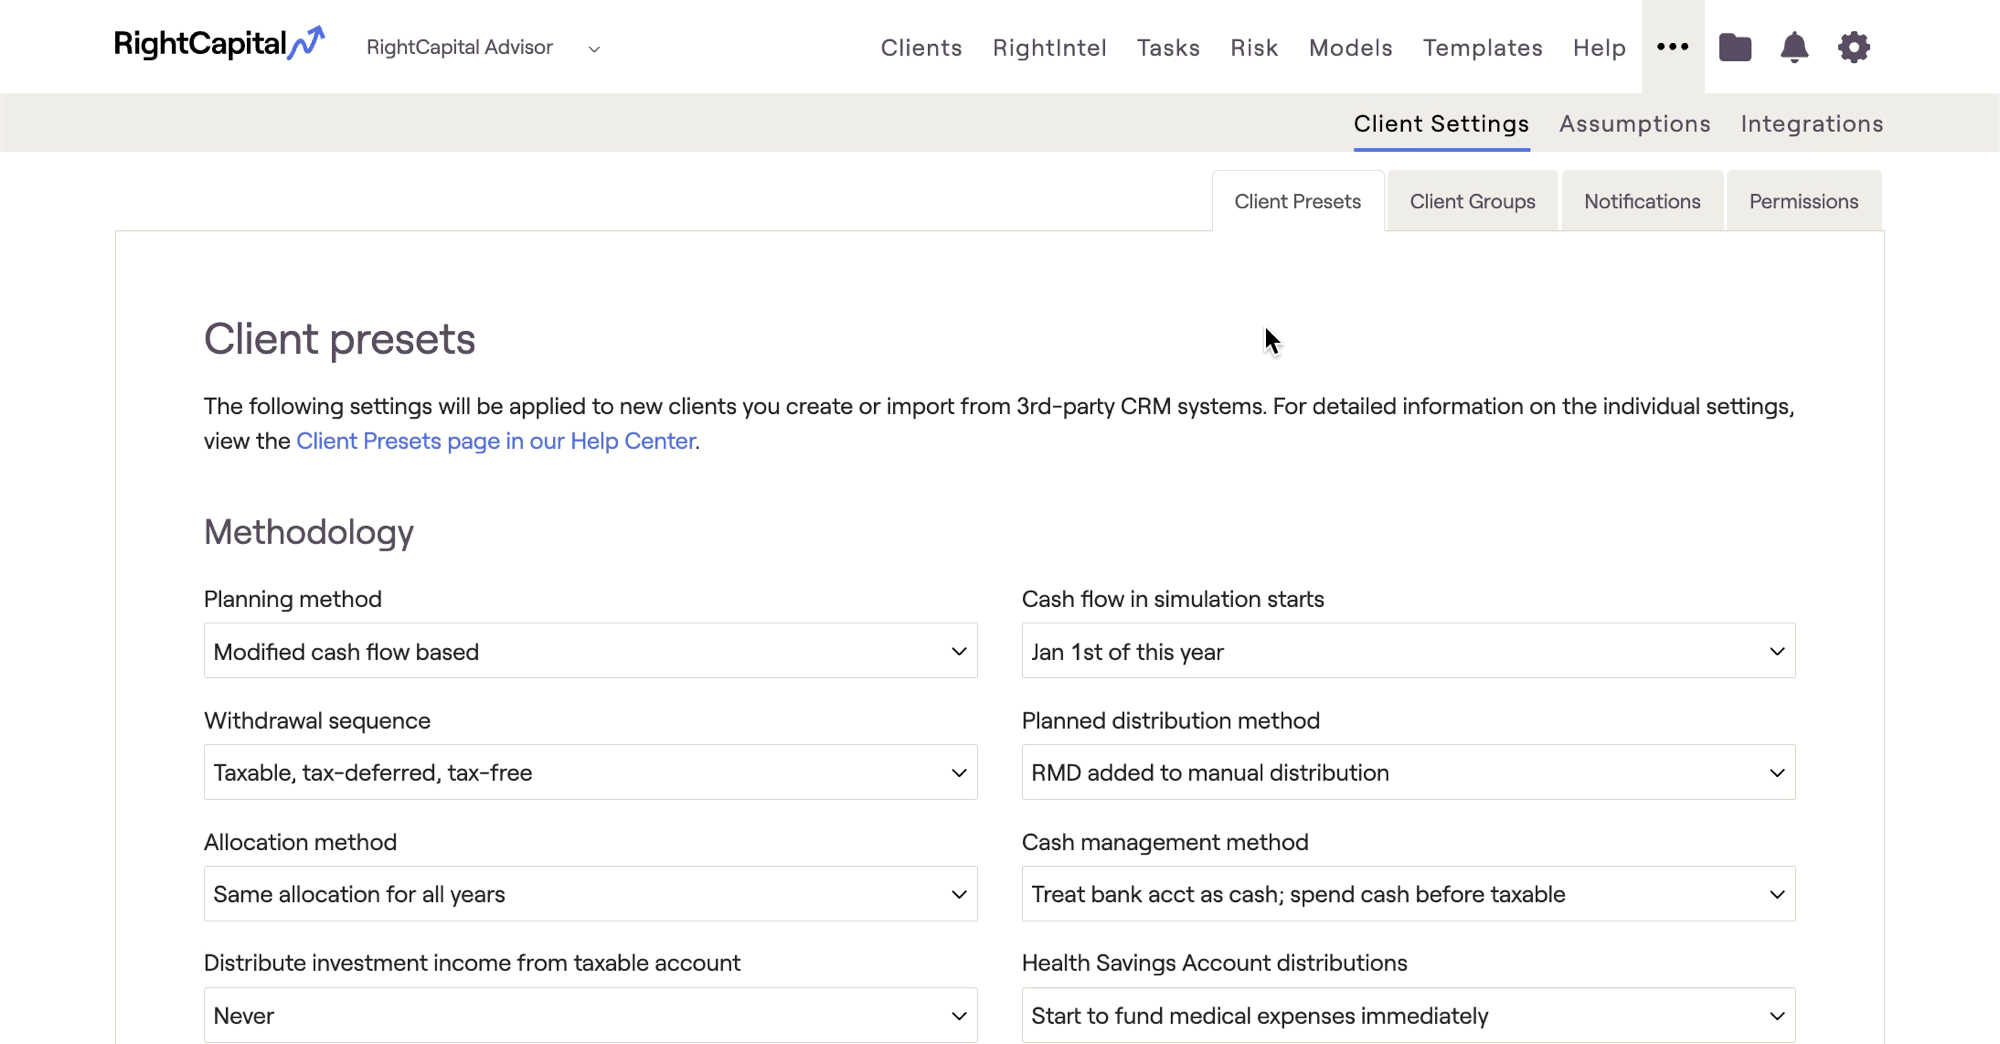2000x1044 pixels.
Task: Click the RightCapital logo
Action: coord(219,44)
